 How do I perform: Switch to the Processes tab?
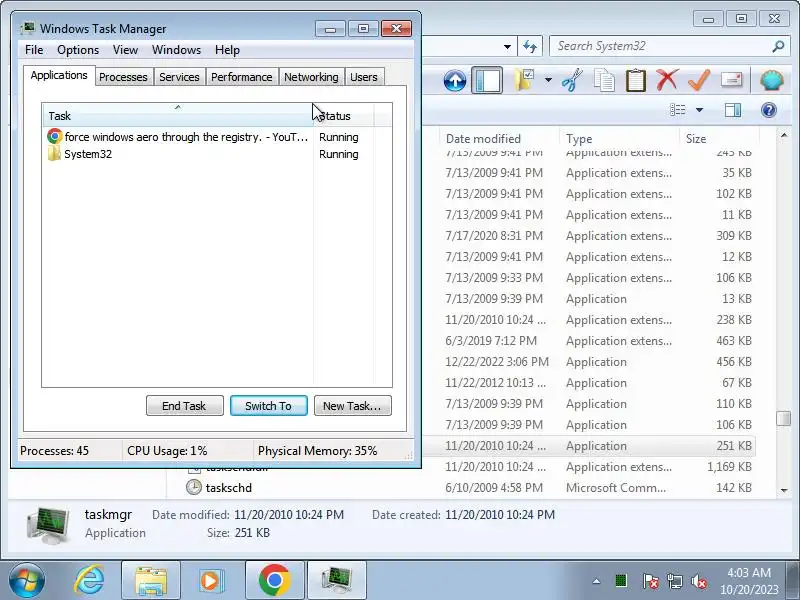(x=123, y=77)
